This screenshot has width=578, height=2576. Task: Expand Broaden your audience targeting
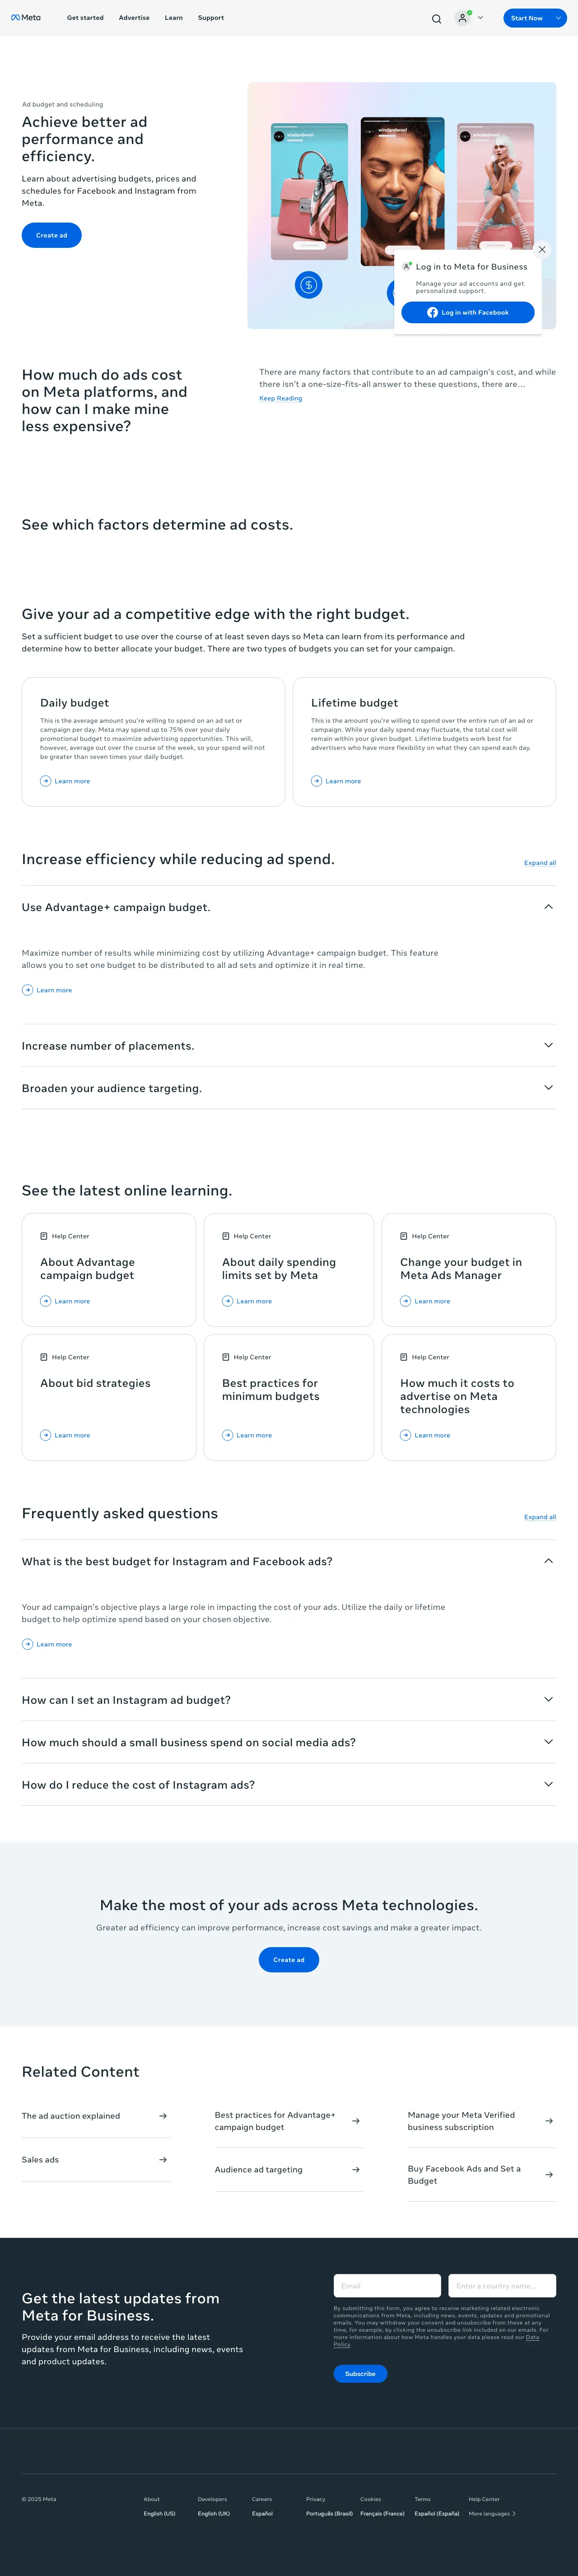[x=548, y=1088]
